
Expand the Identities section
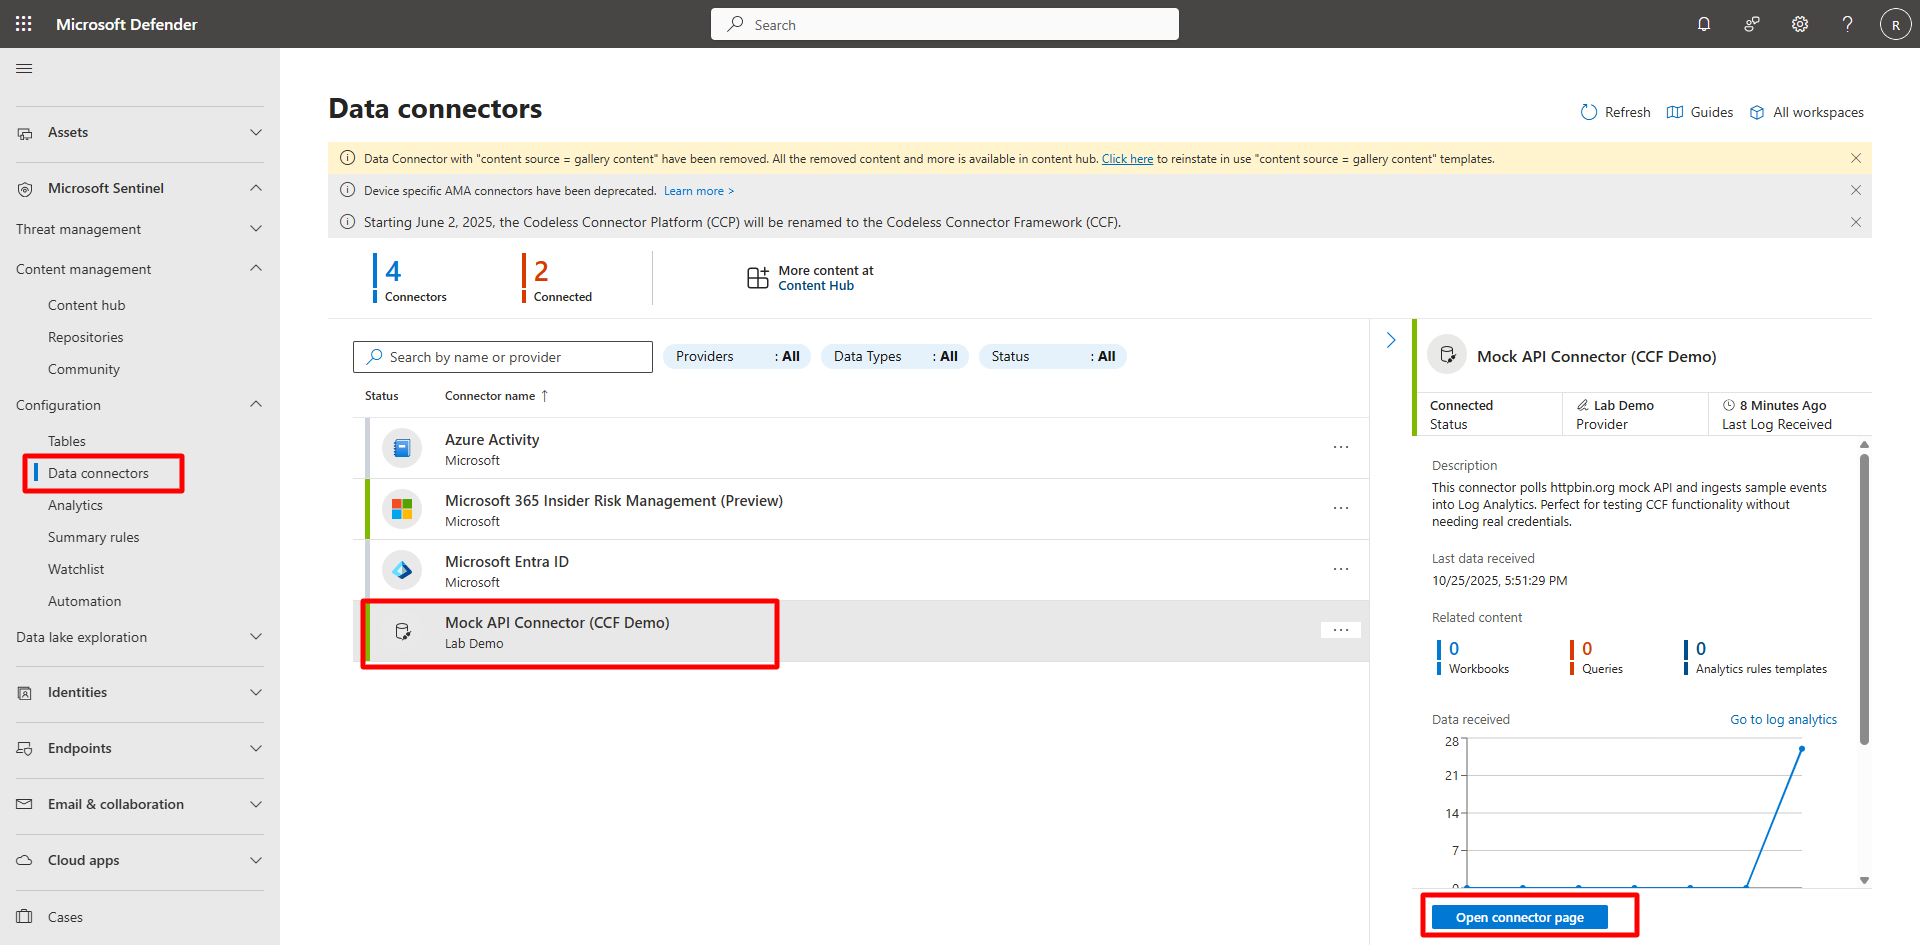tap(256, 692)
